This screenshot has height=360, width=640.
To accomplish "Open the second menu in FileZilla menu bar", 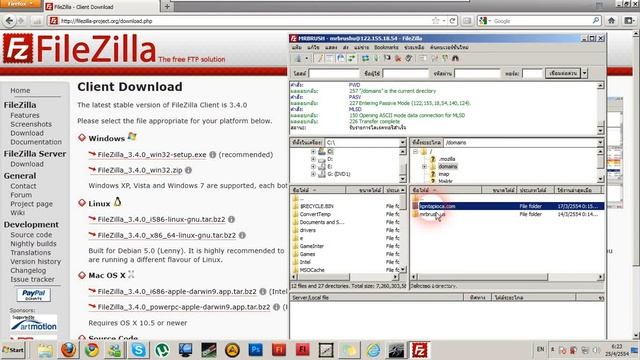I will click(x=313, y=47).
